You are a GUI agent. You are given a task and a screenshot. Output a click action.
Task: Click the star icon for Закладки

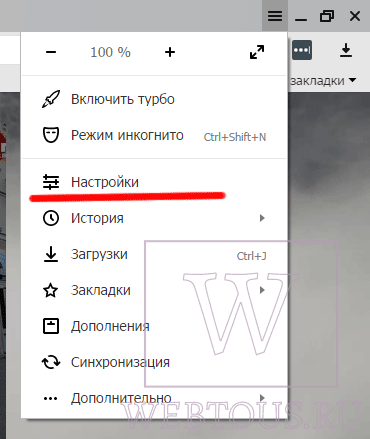click(x=51, y=290)
